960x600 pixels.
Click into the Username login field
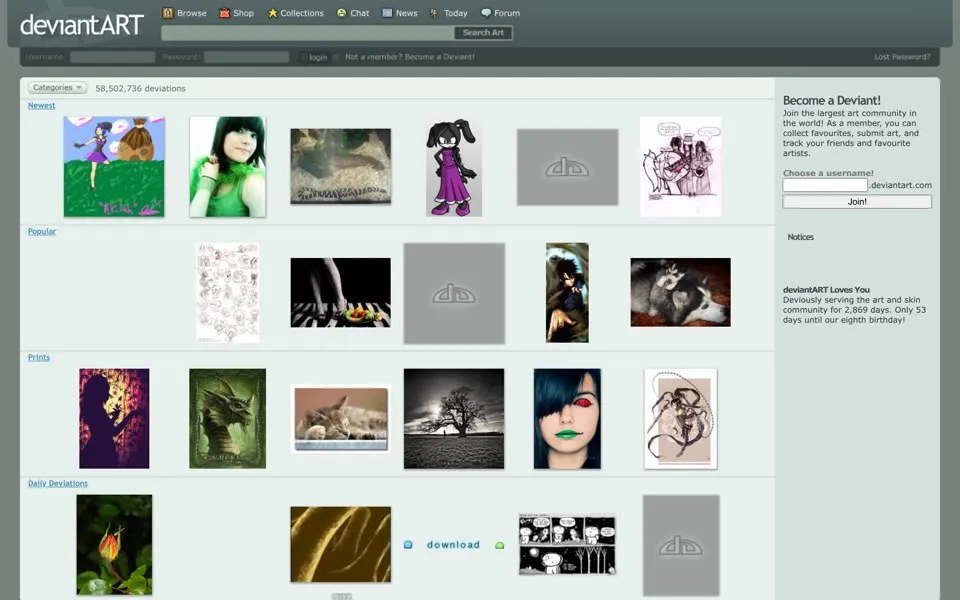[112, 57]
